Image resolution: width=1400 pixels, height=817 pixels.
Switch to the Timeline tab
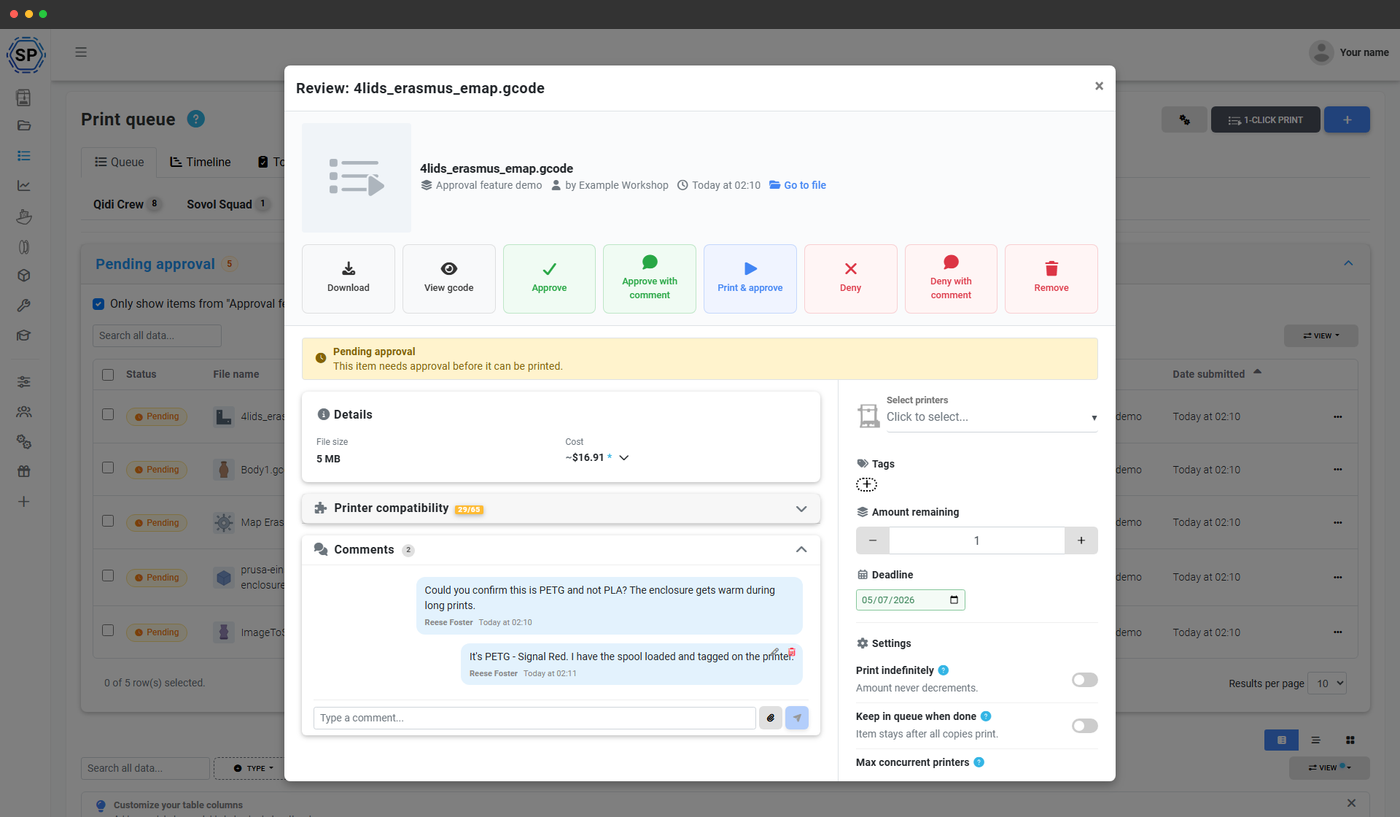pyautogui.click(x=200, y=162)
